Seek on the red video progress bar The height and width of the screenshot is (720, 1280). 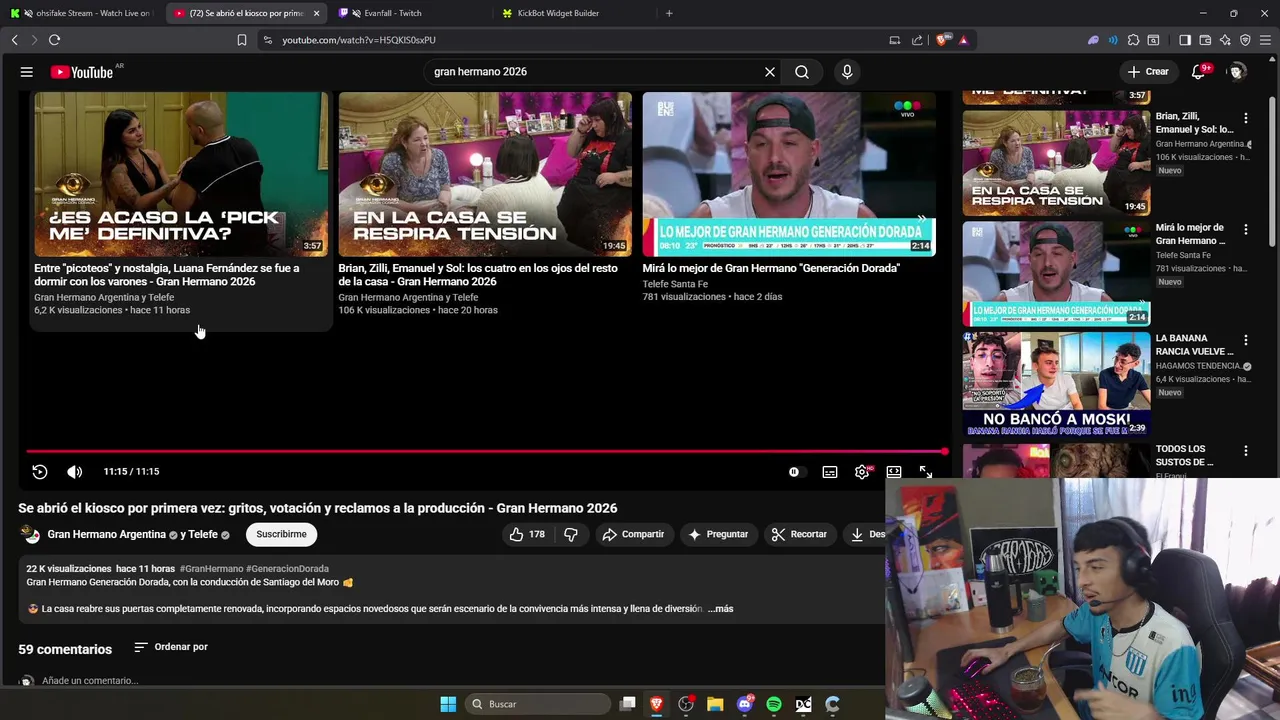click(x=487, y=452)
